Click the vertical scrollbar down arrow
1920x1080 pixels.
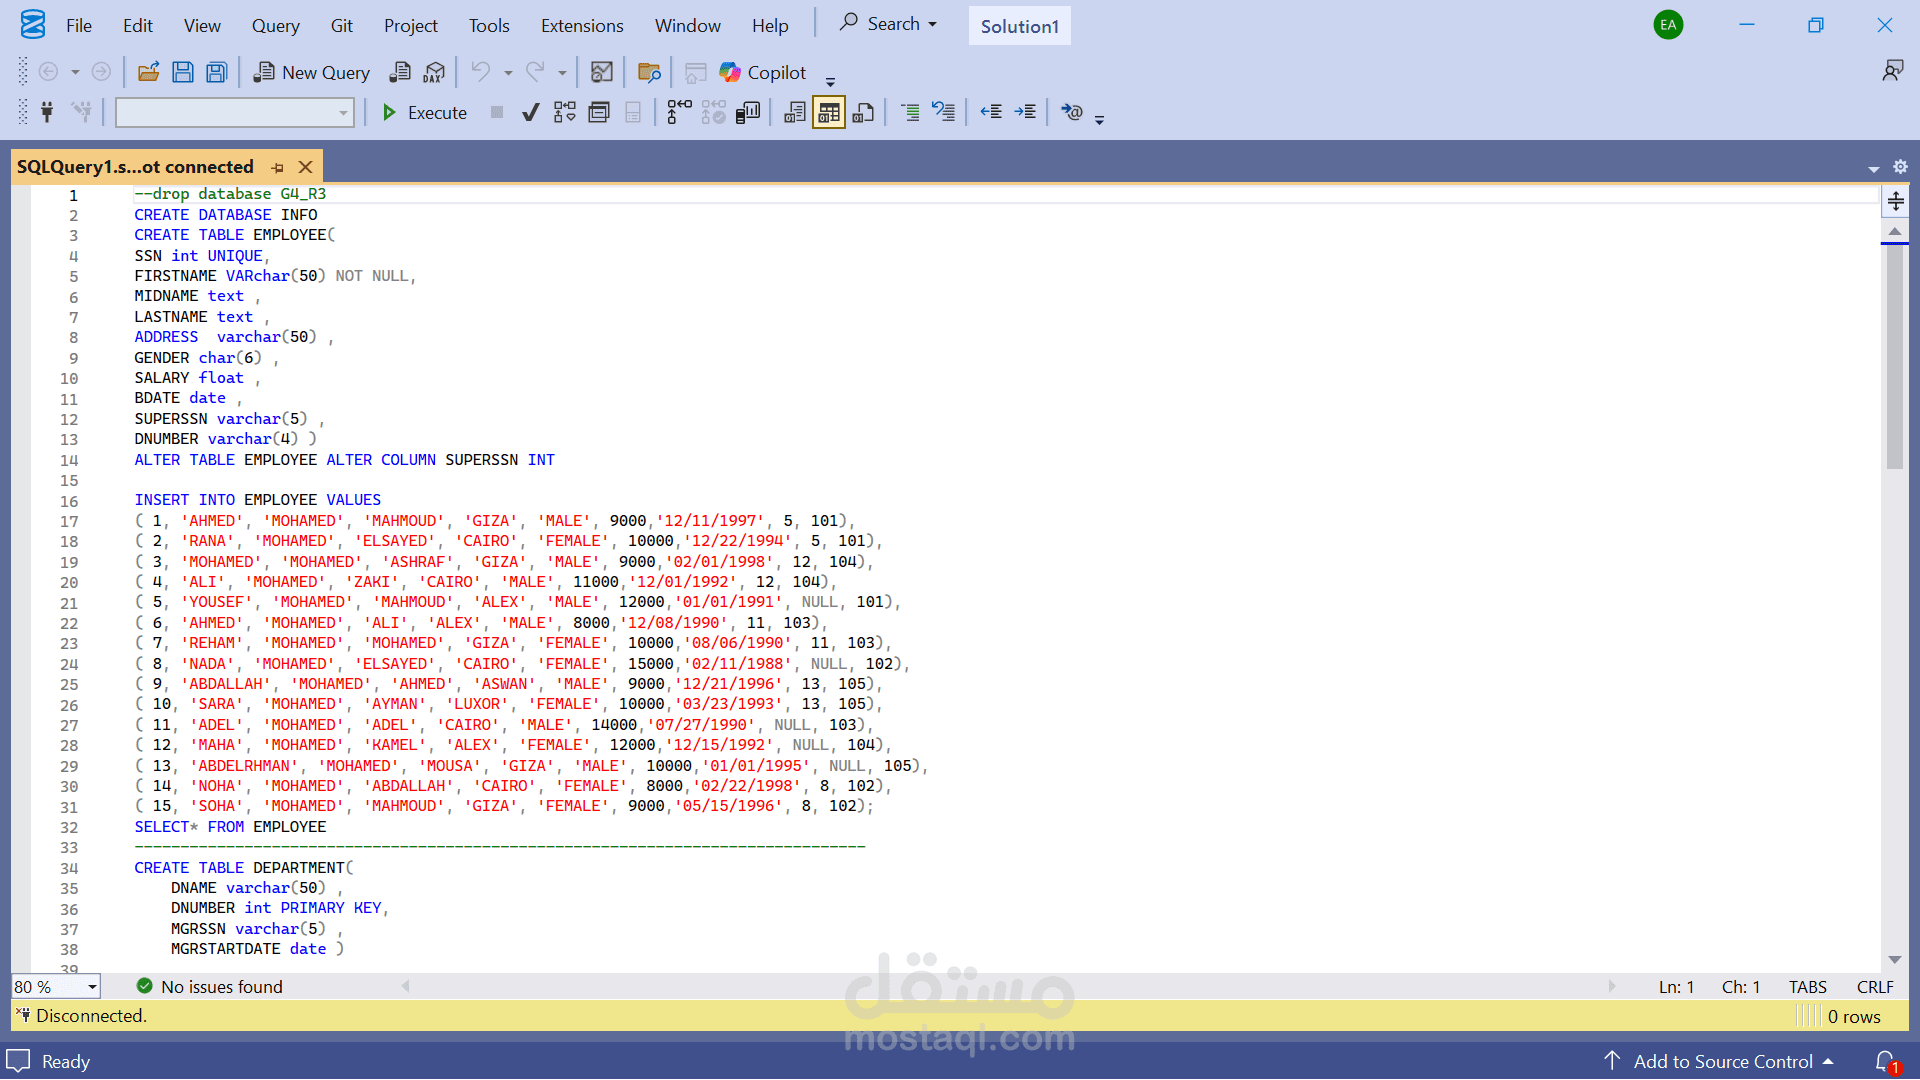(x=1894, y=960)
